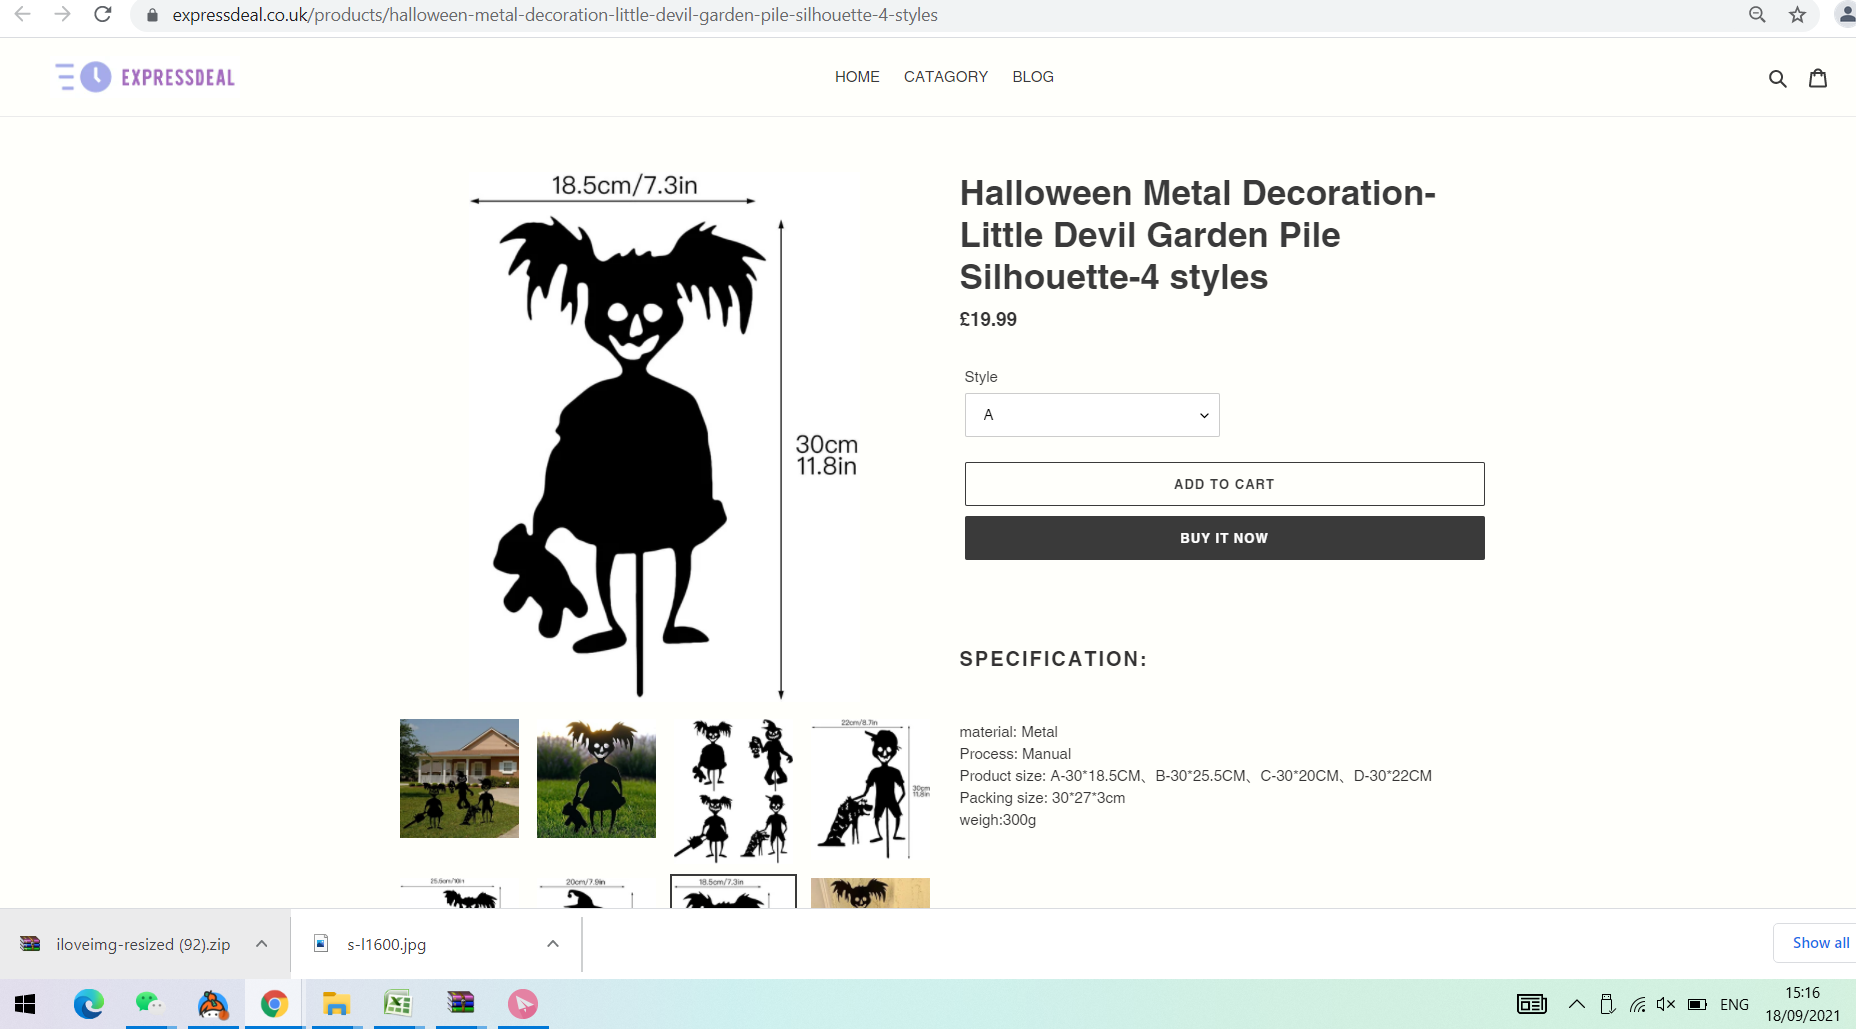Click the ADD TO CART button
The width and height of the screenshot is (1856, 1029).
click(1224, 484)
